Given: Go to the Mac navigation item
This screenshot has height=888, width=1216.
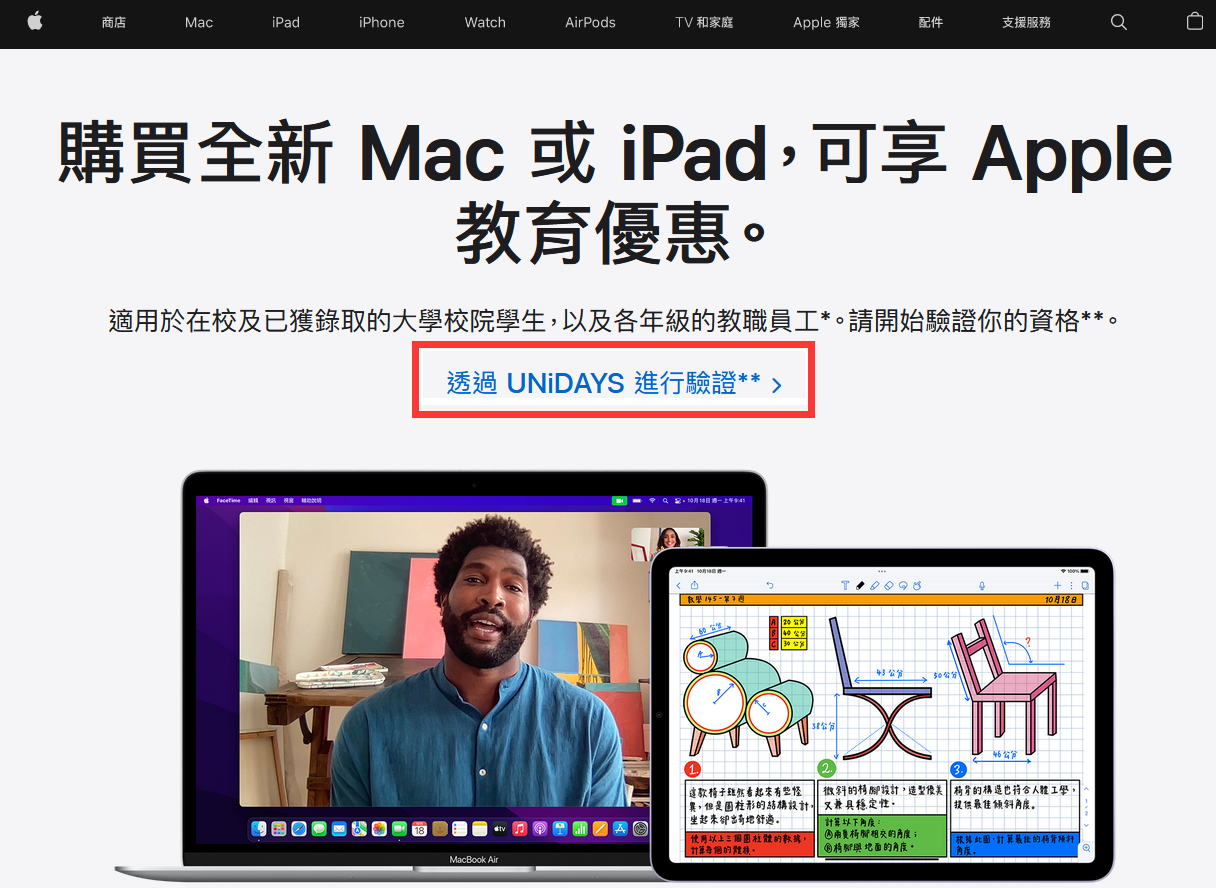Looking at the screenshot, I should tap(199, 22).
